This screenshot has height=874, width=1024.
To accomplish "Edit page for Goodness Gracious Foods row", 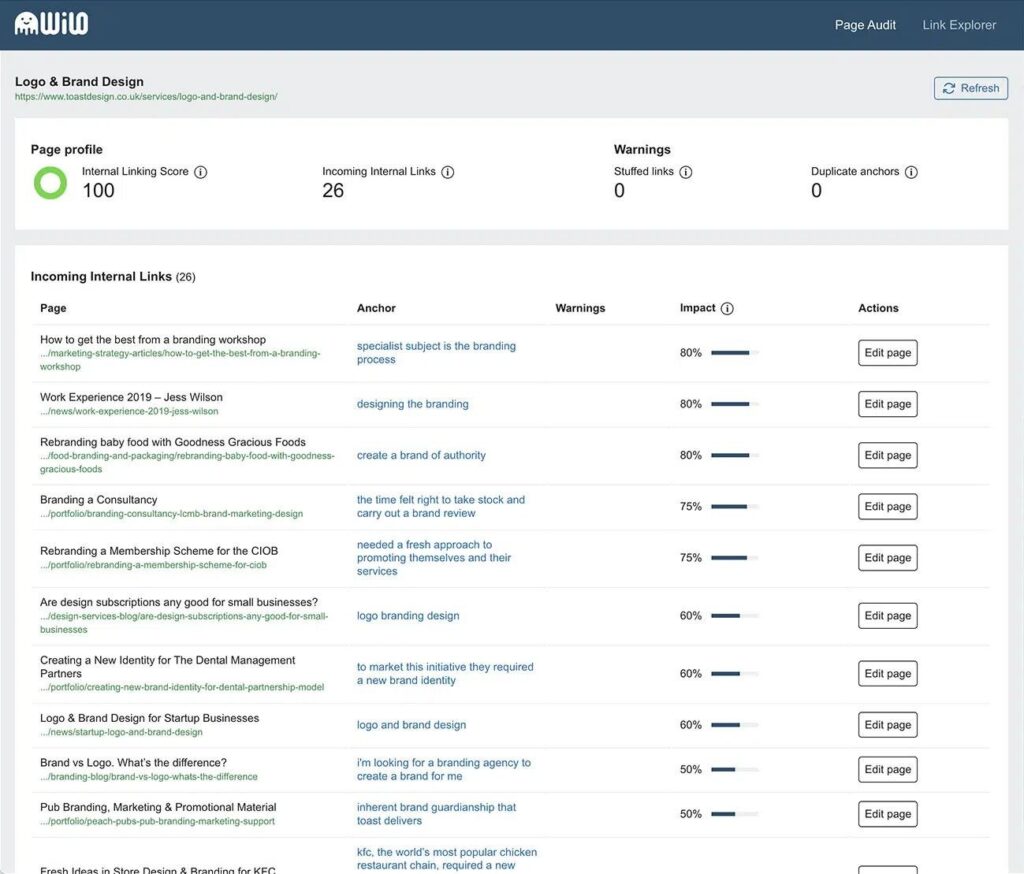I will [x=887, y=455].
